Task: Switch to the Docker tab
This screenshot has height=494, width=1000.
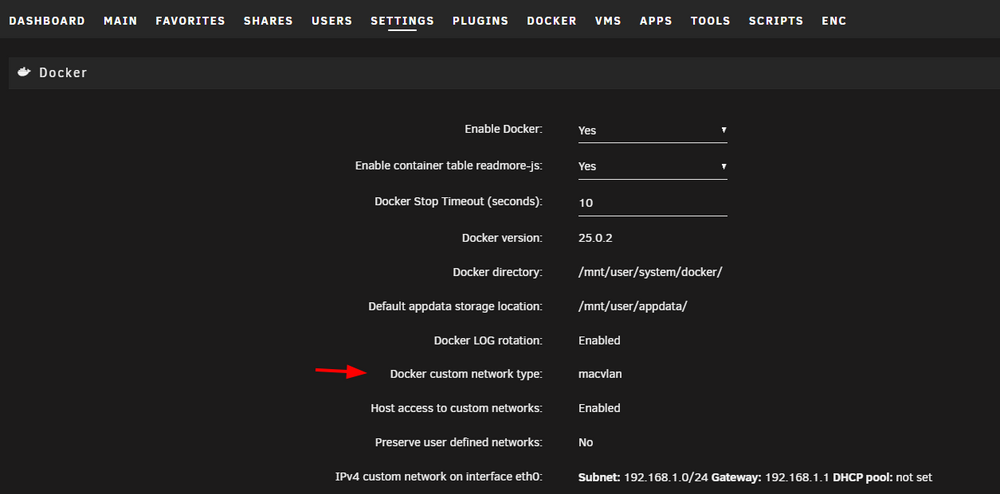Action: point(552,21)
